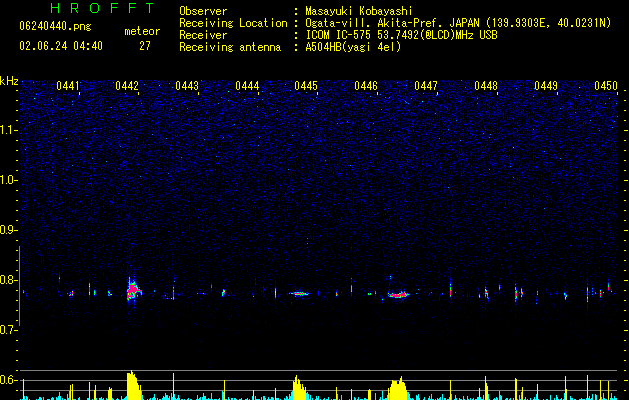629x400 pixels.
Task: Click the 0447 time marker
Action: [426, 86]
